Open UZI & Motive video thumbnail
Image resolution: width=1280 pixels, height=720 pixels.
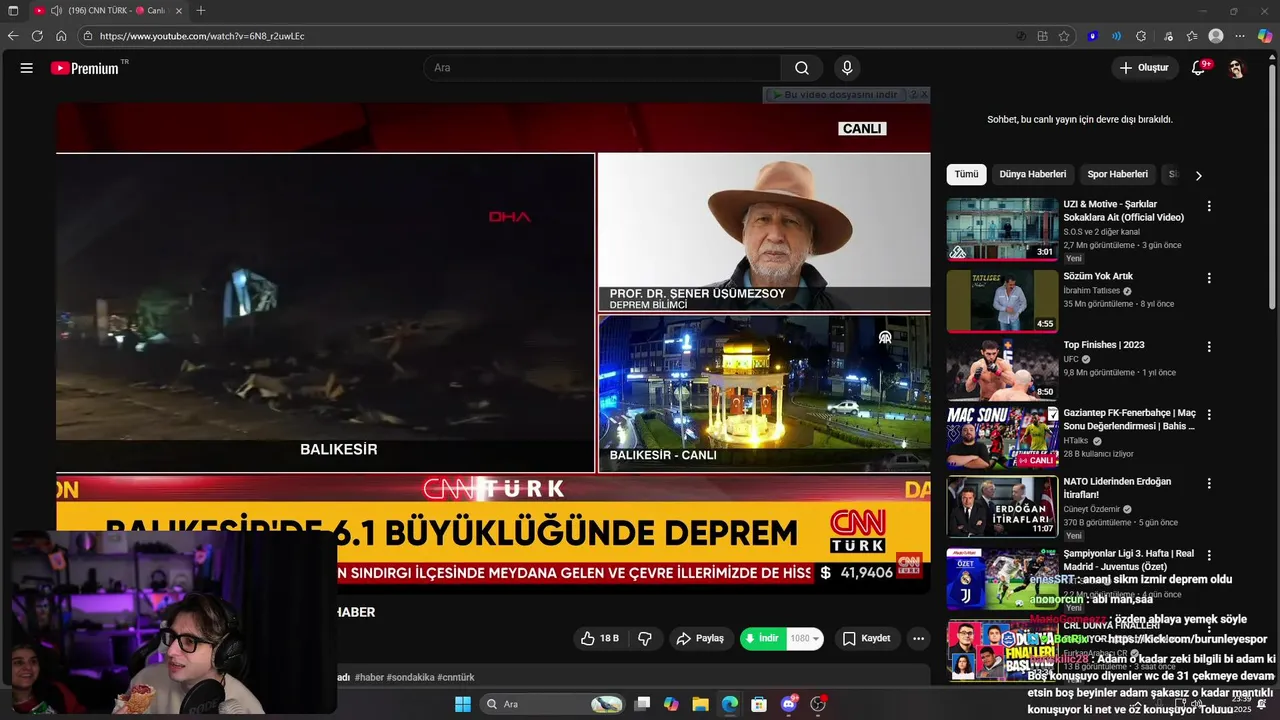[1002, 229]
